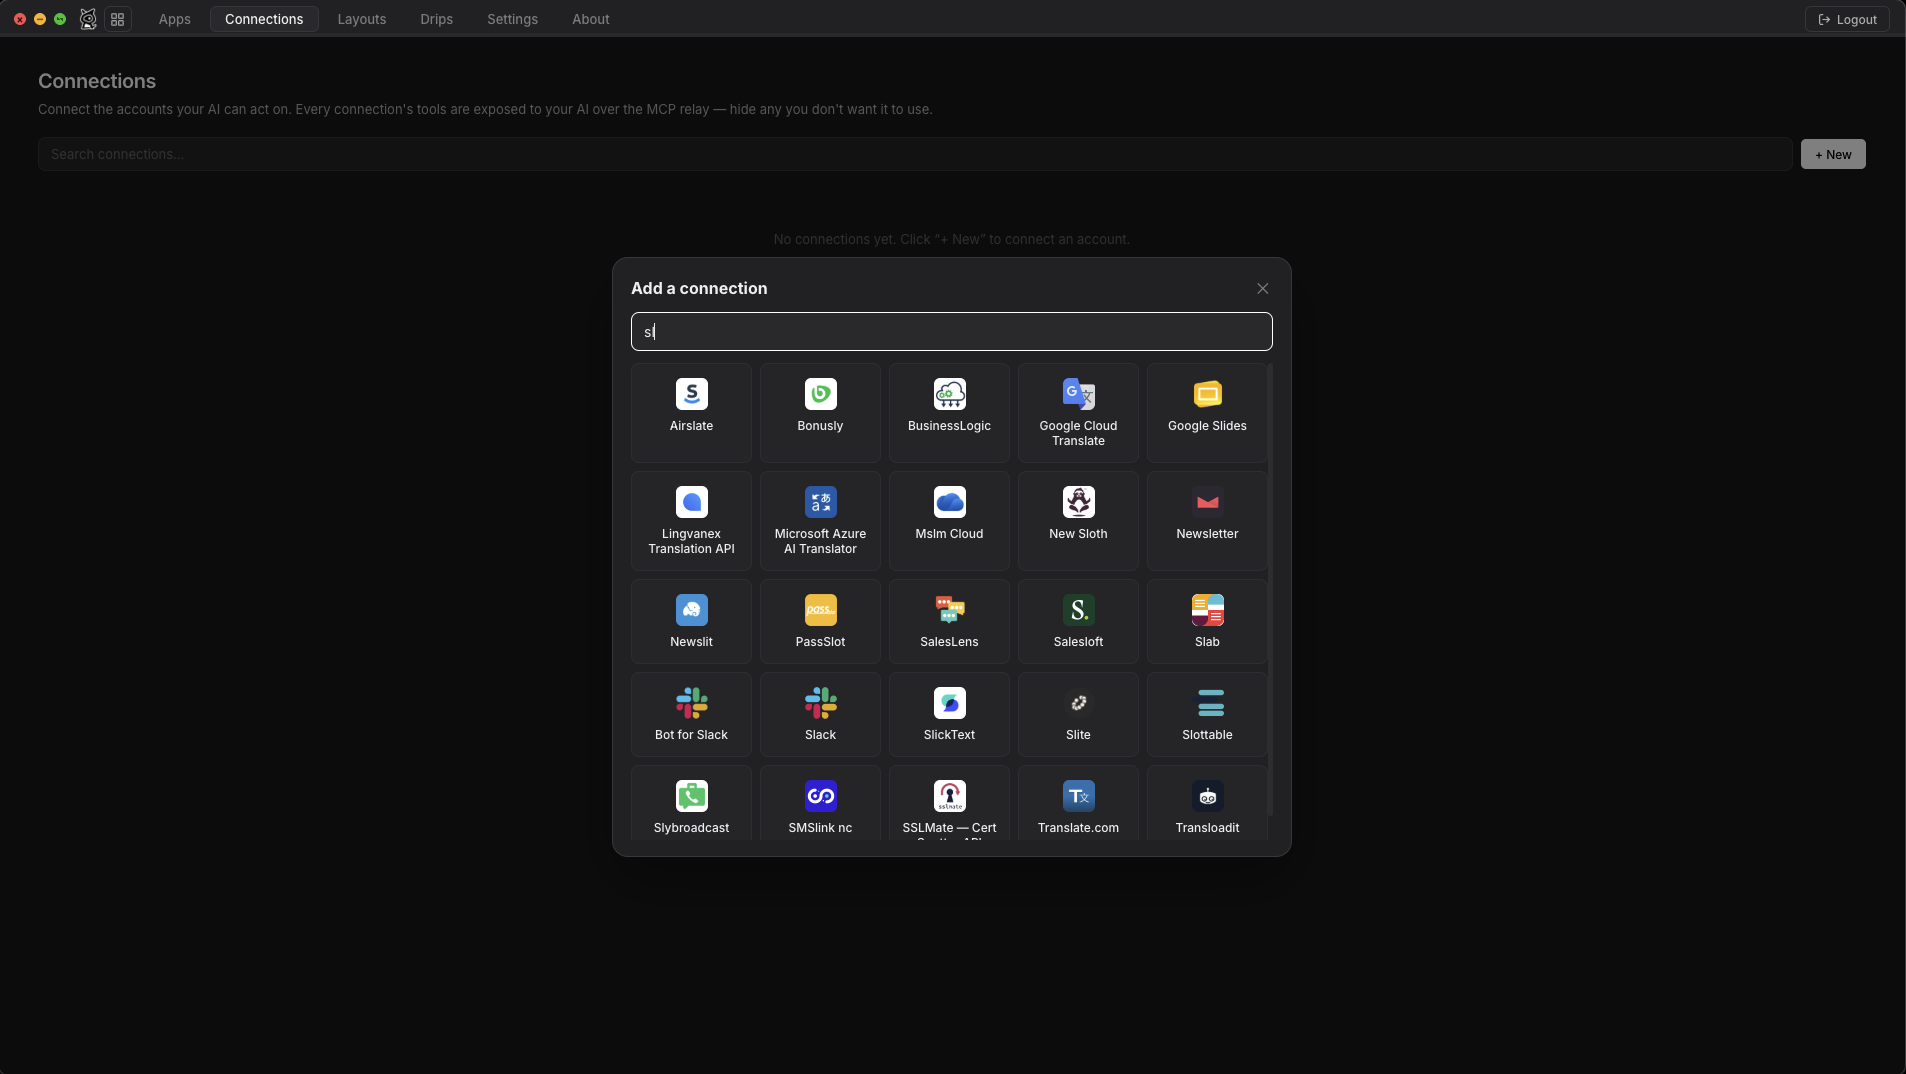Select the Airslate connection icon
Image resolution: width=1906 pixels, height=1074 pixels.
point(691,394)
